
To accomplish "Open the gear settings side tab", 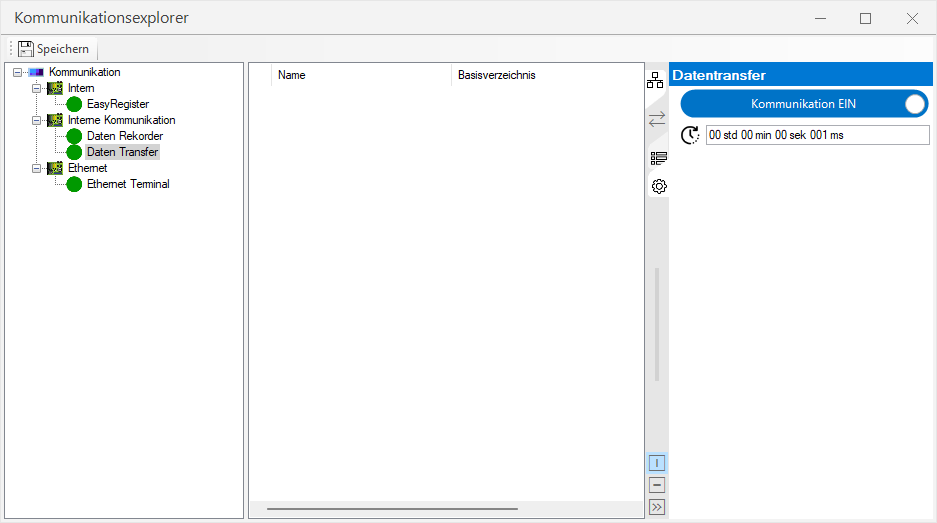I will point(658,186).
